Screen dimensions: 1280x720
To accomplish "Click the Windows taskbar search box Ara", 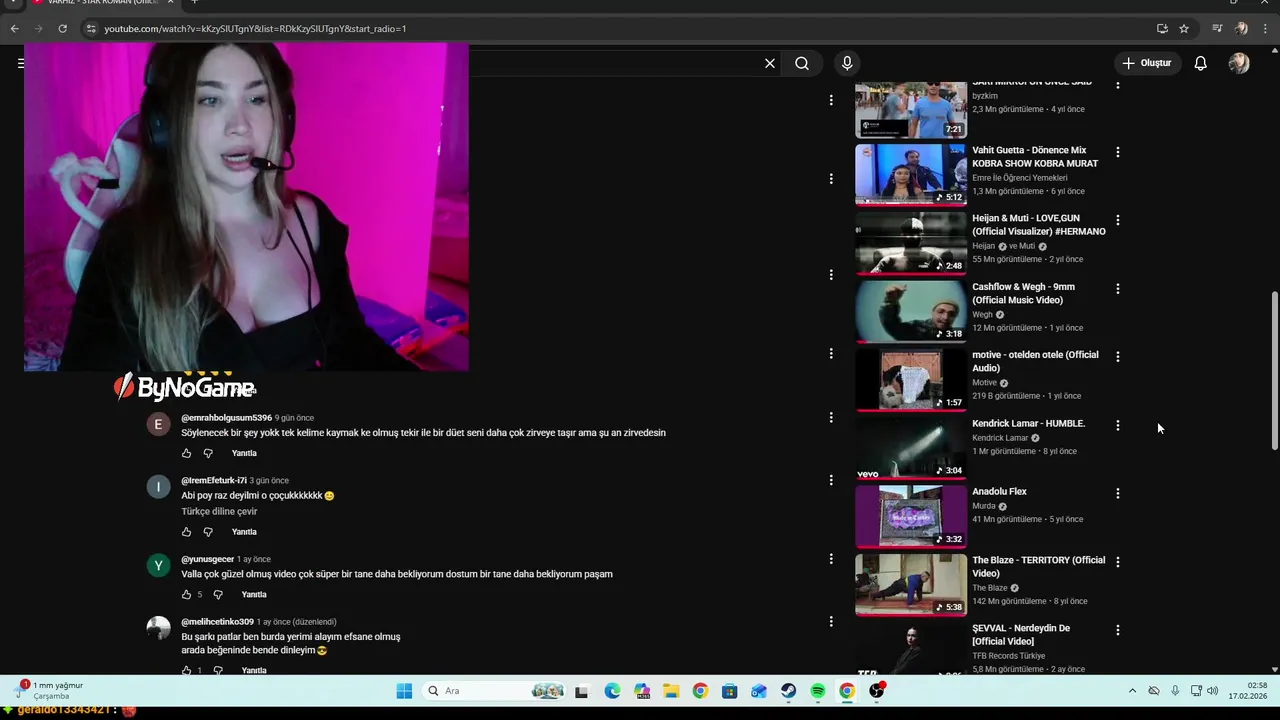I will click(x=495, y=691).
